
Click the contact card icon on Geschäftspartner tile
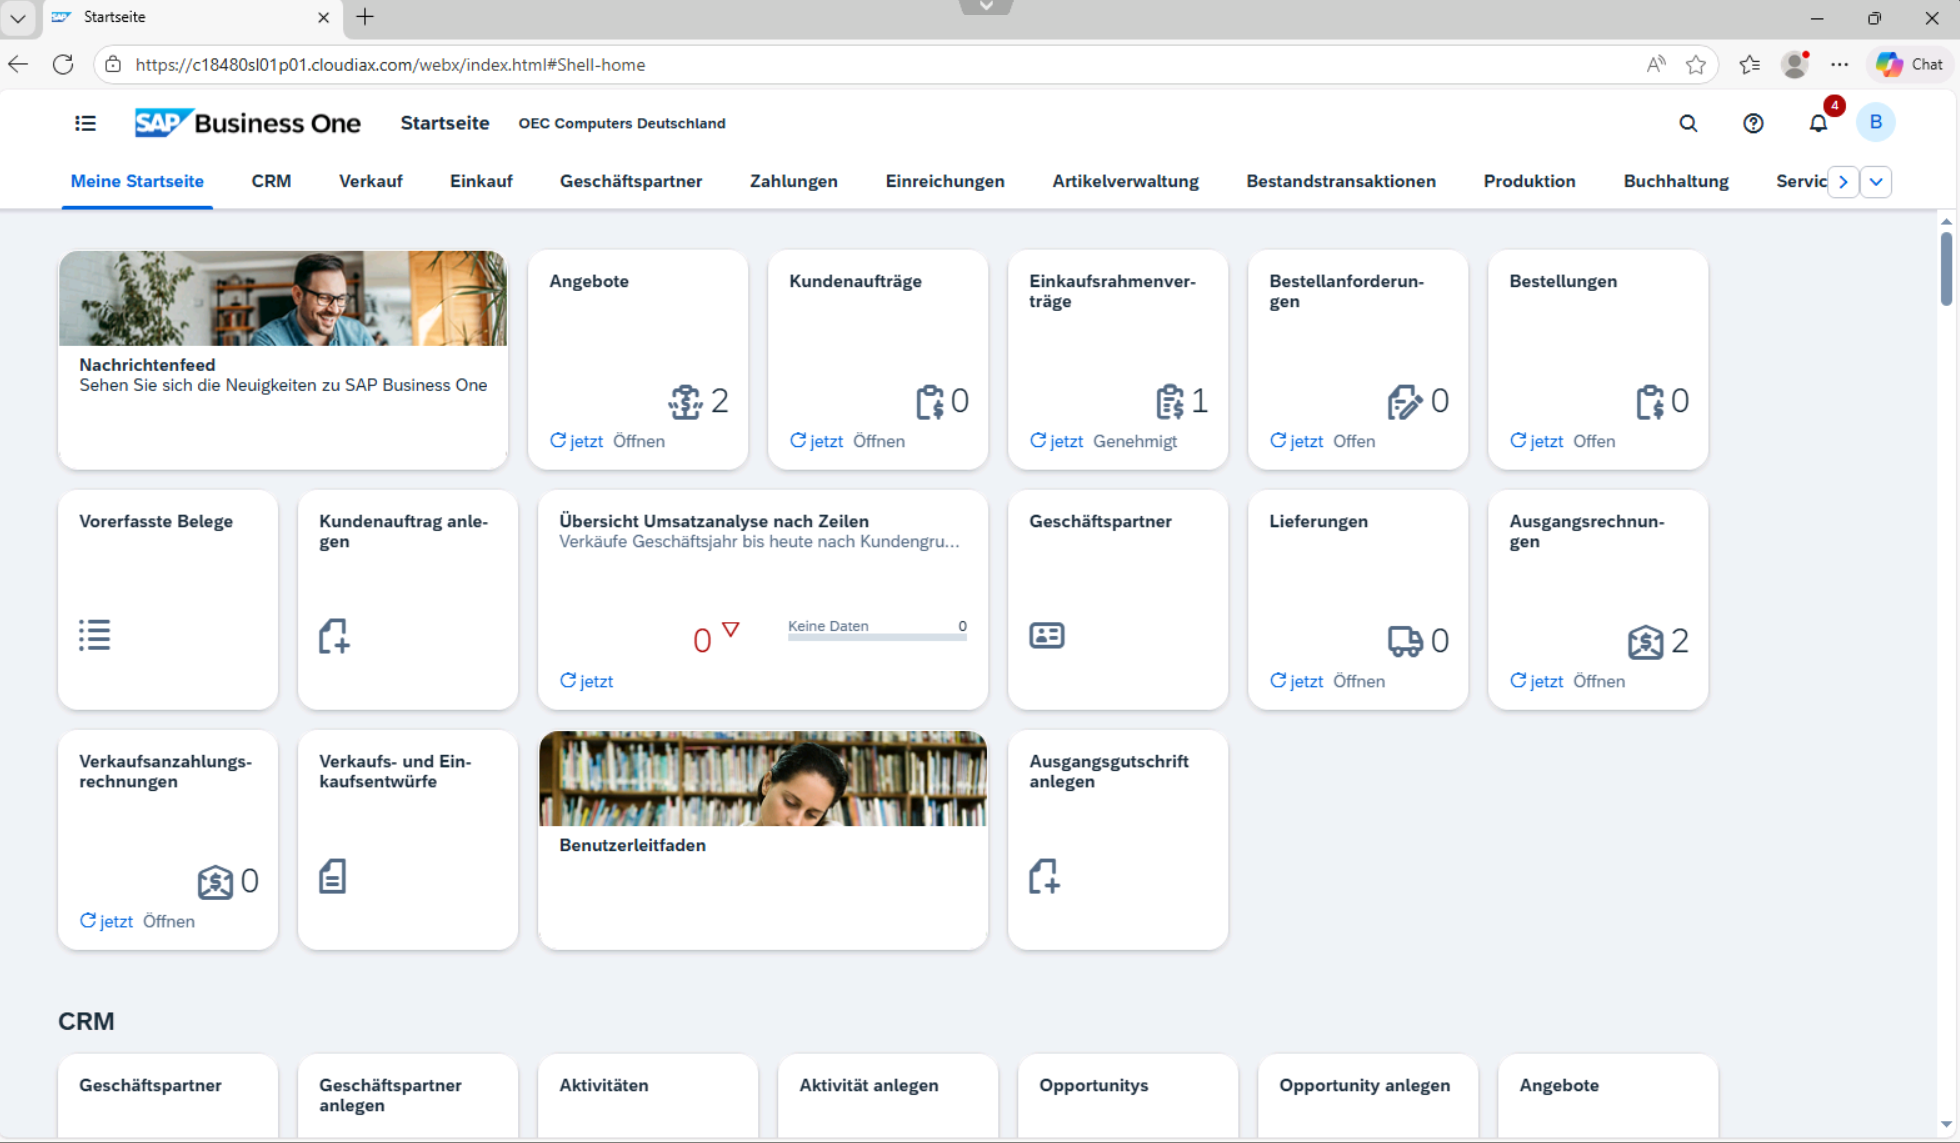point(1047,635)
